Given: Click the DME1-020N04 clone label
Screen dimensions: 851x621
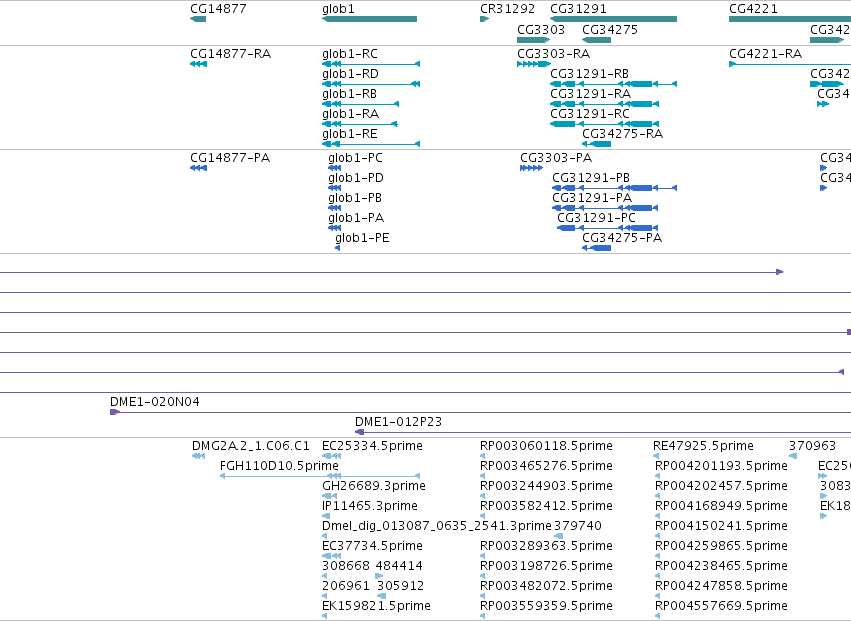Looking at the screenshot, I should click(x=155, y=402).
